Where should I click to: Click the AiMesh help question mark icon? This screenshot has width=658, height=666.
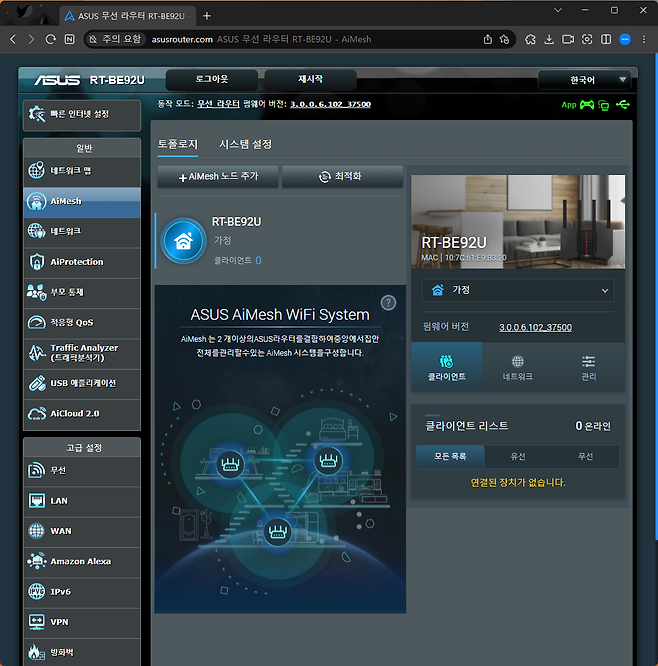pyautogui.click(x=389, y=302)
